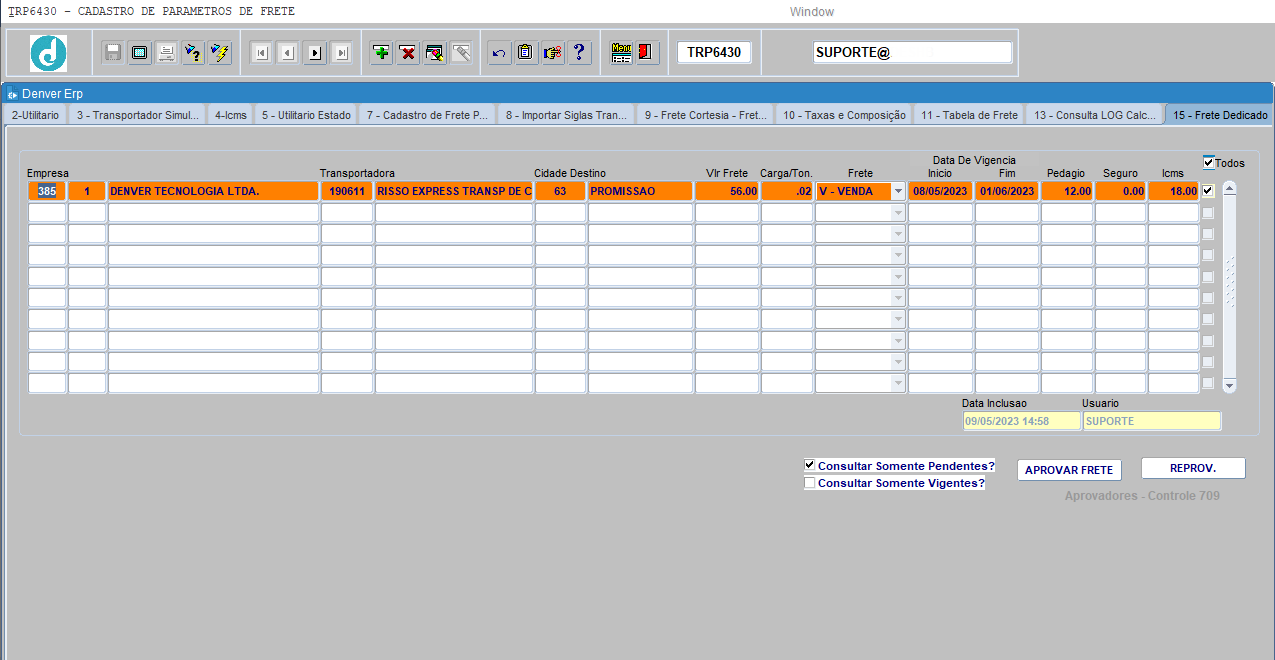Screen dimensions: 1275x660
Task: Toggle Consultar Somente Pendentes checkbox
Action: 810,465
